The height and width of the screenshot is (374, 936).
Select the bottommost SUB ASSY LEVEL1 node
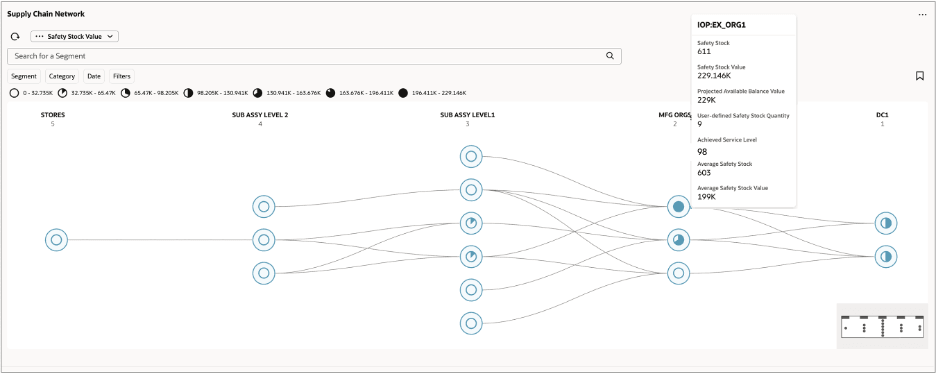471,323
